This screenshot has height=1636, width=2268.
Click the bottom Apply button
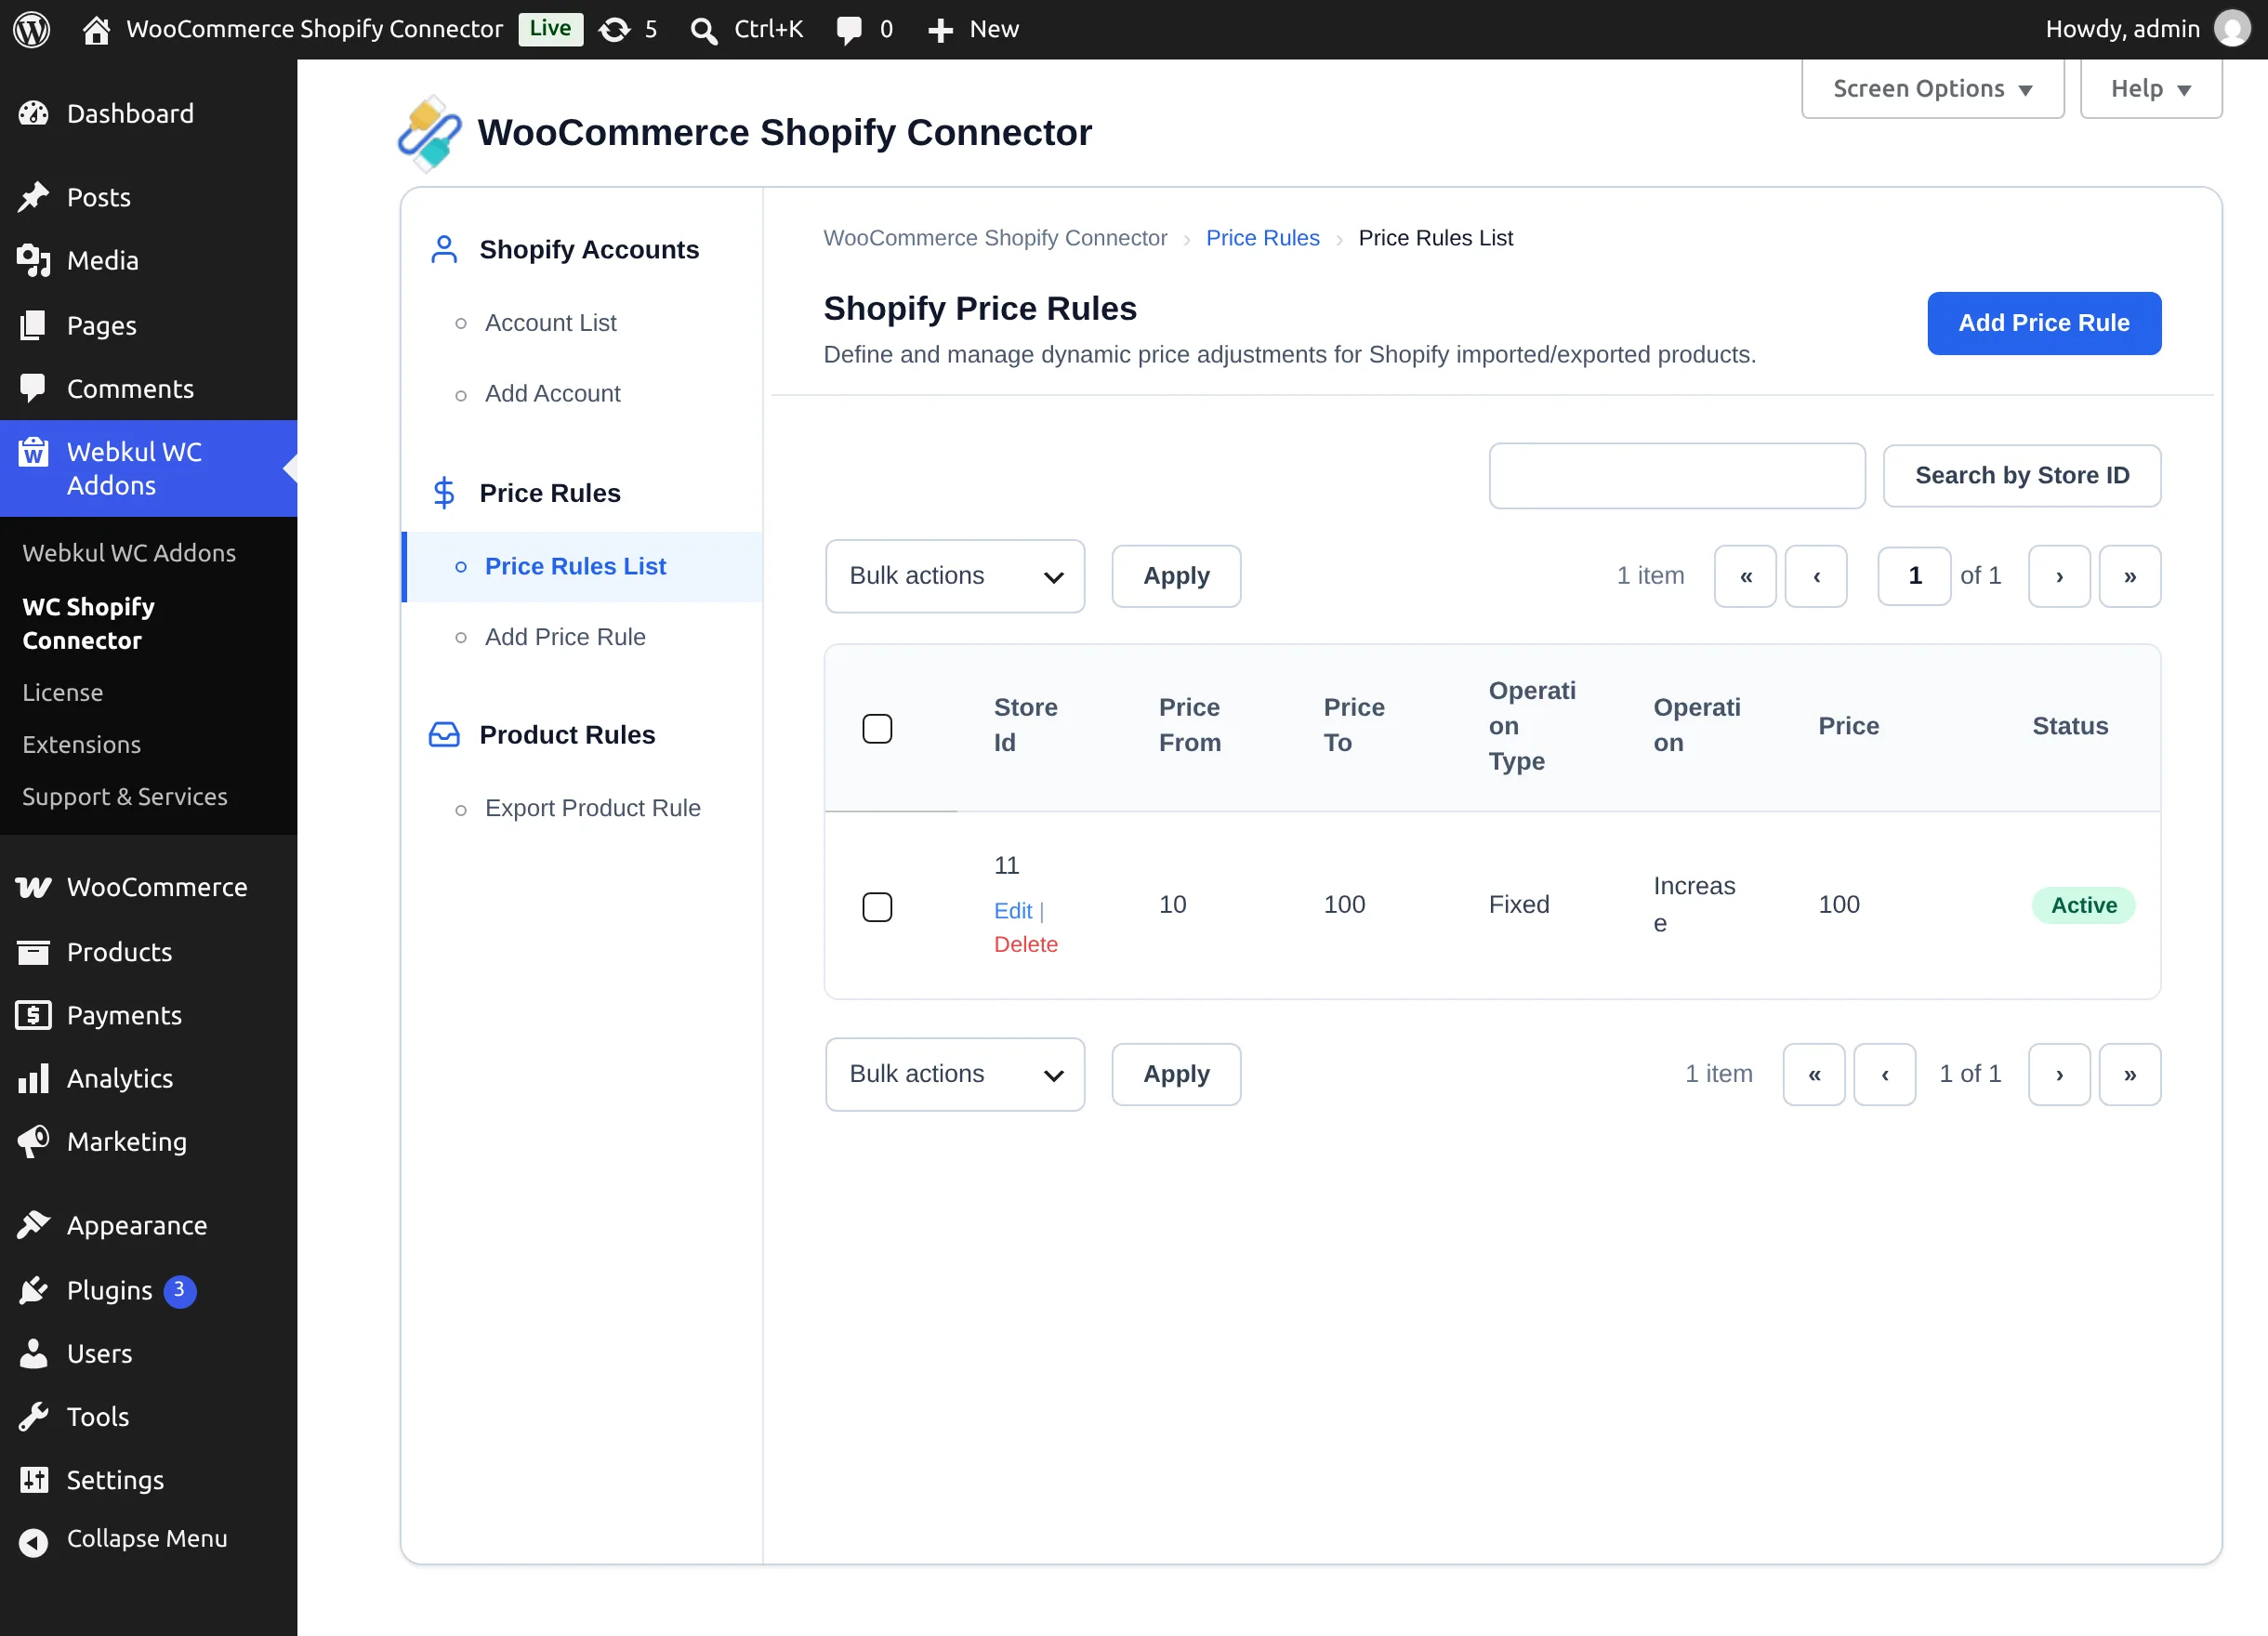pos(1176,1074)
